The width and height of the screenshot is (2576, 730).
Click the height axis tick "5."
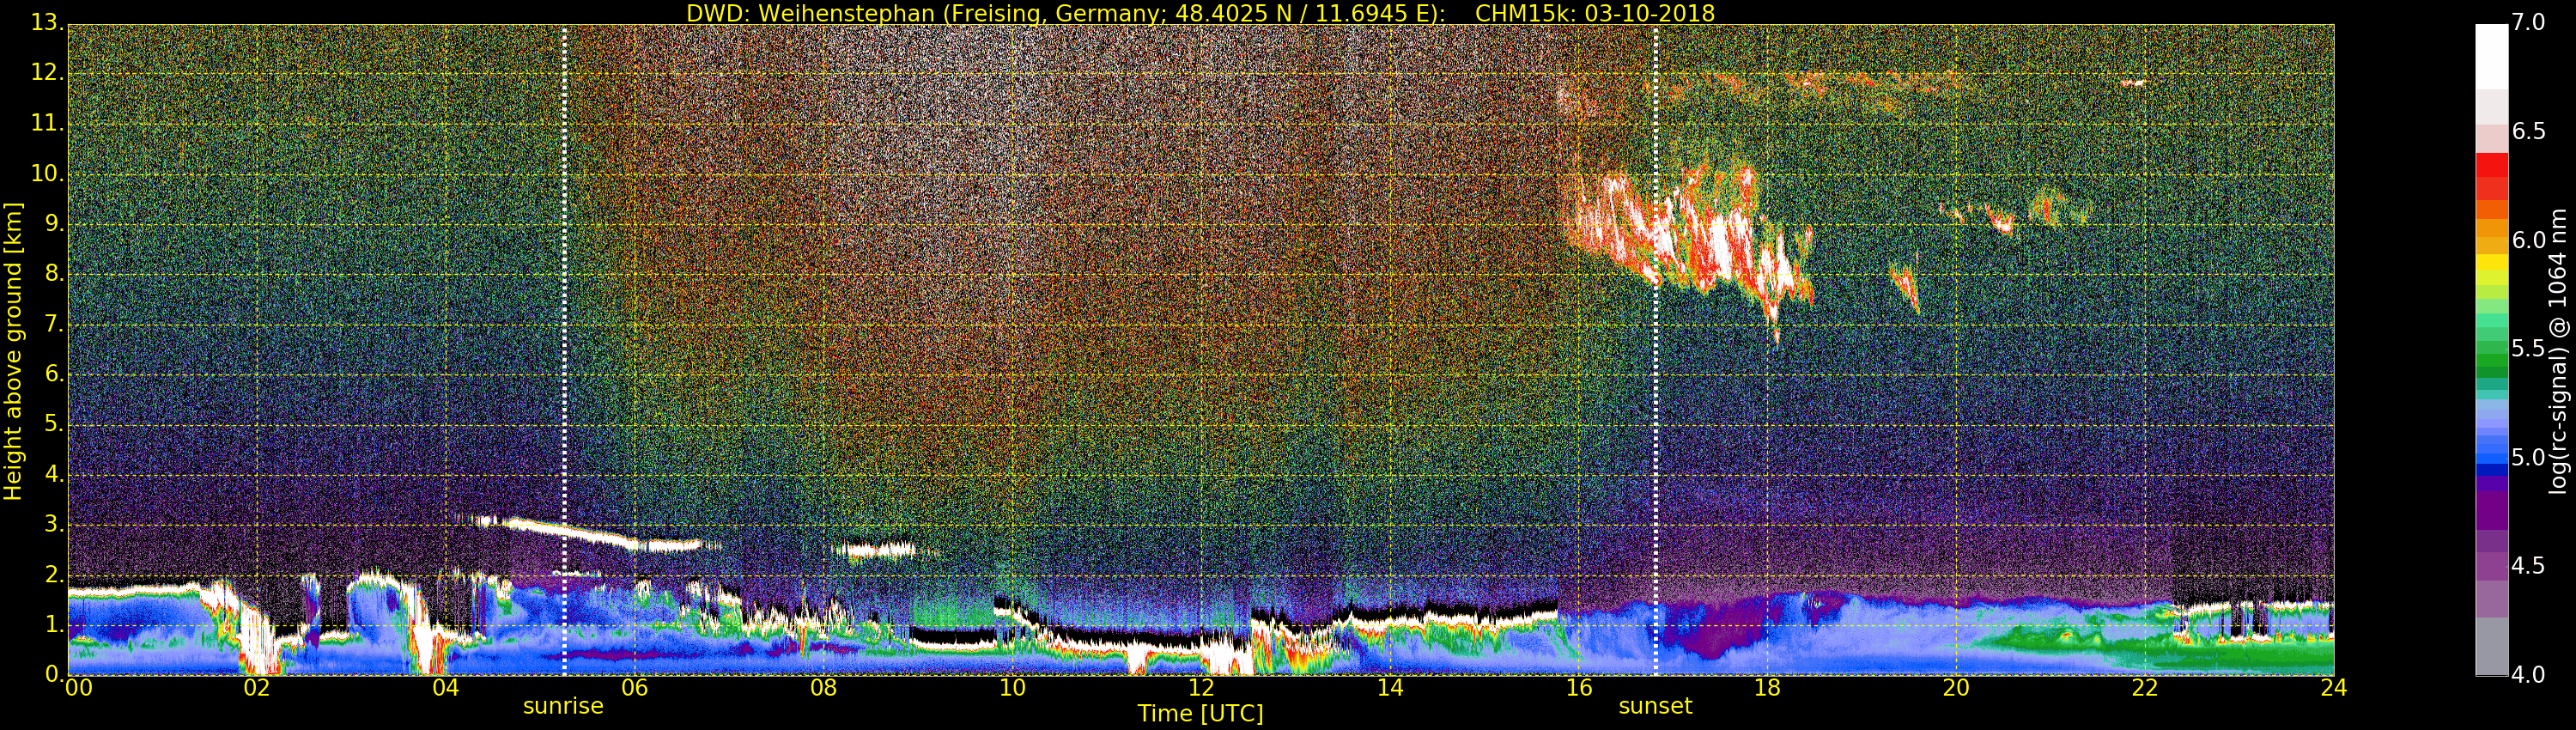point(53,424)
